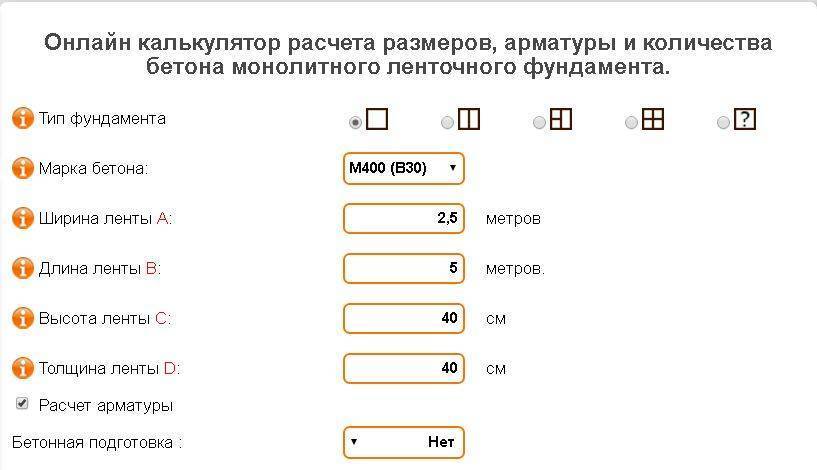Click the question-mark custom foundation icon
The width and height of the screenshot is (817, 470).
pos(745,119)
